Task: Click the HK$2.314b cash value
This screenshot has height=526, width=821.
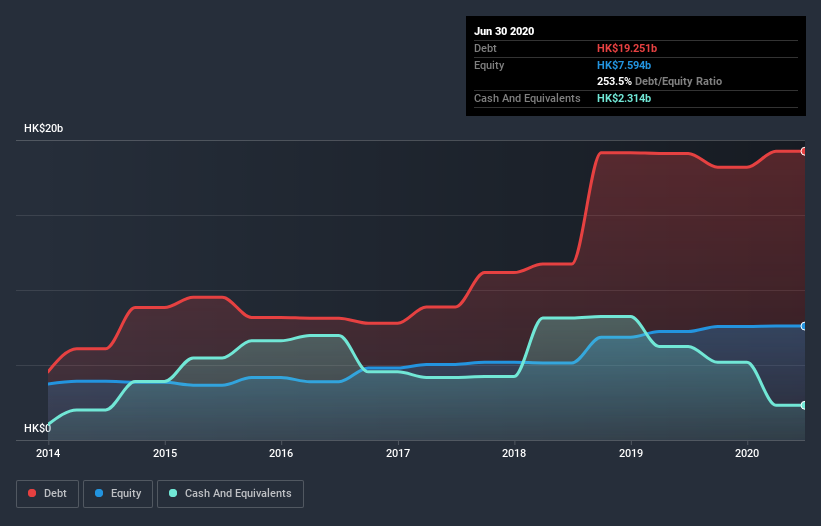Action: 624,98
